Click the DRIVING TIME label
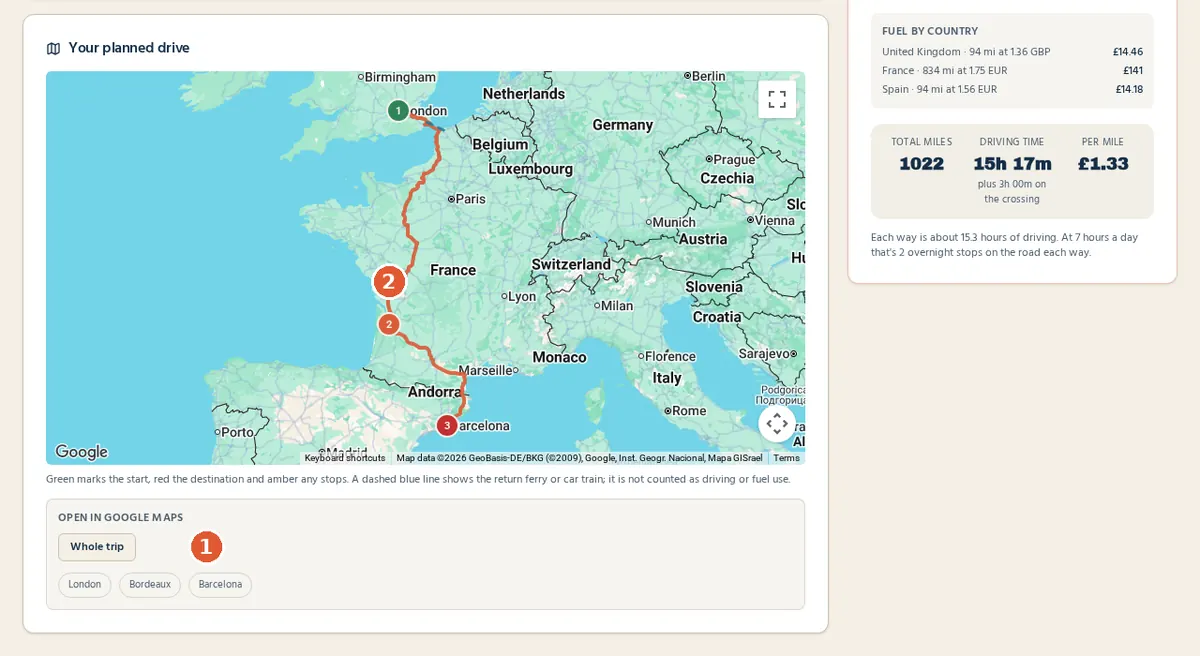The image size is (1200, 656). click(1012, 142)
